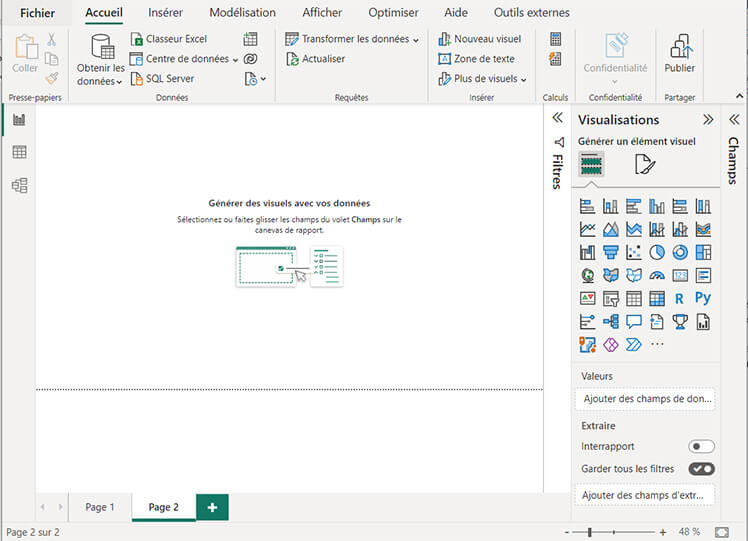Click the zoom slider handle

click(590, 532)
